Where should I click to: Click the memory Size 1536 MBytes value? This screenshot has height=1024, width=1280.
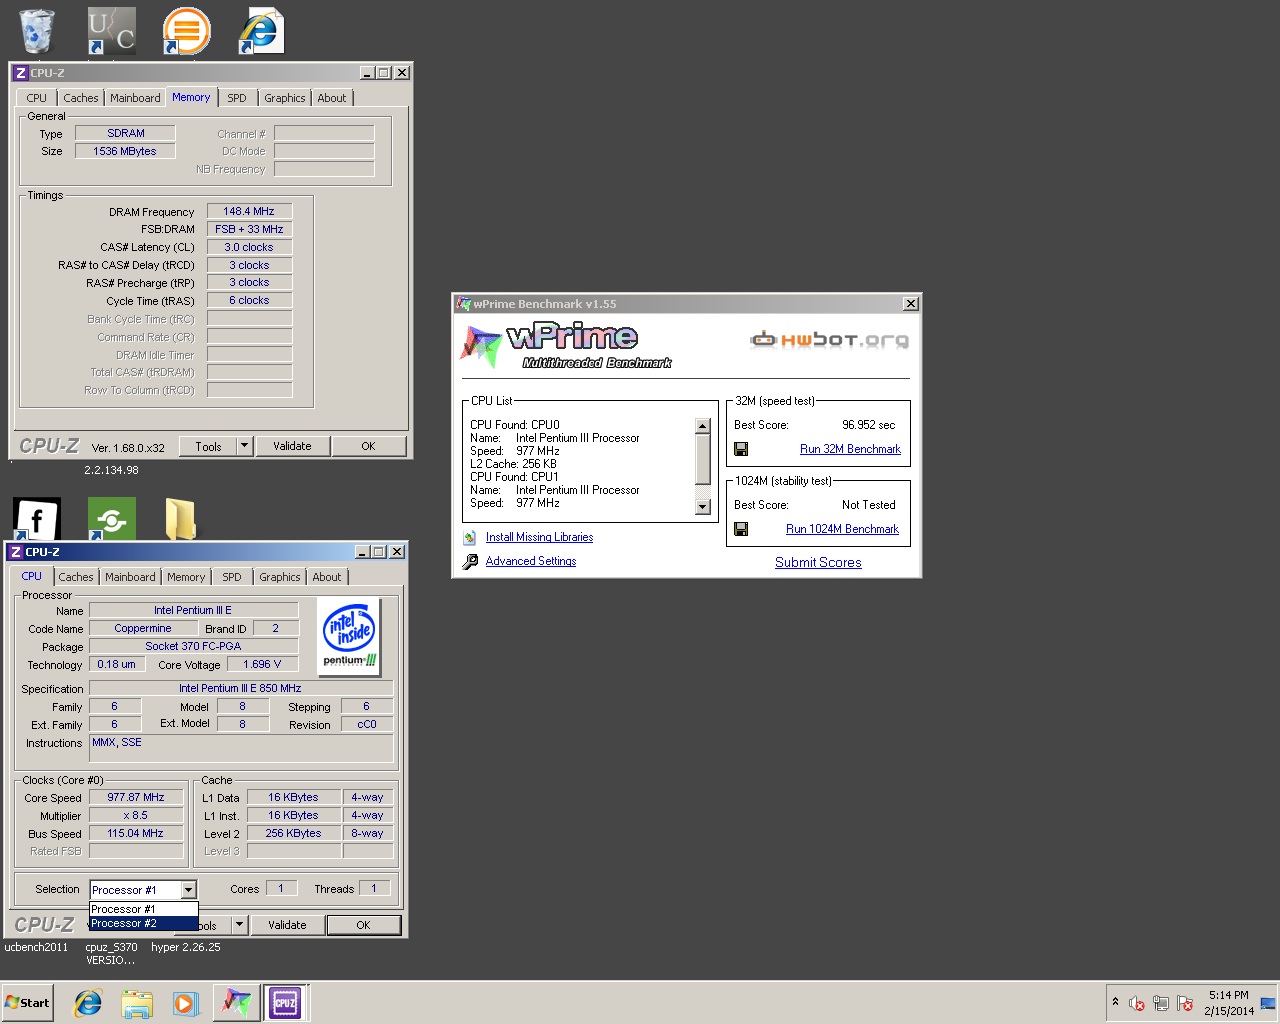click(x=125, y=151)
